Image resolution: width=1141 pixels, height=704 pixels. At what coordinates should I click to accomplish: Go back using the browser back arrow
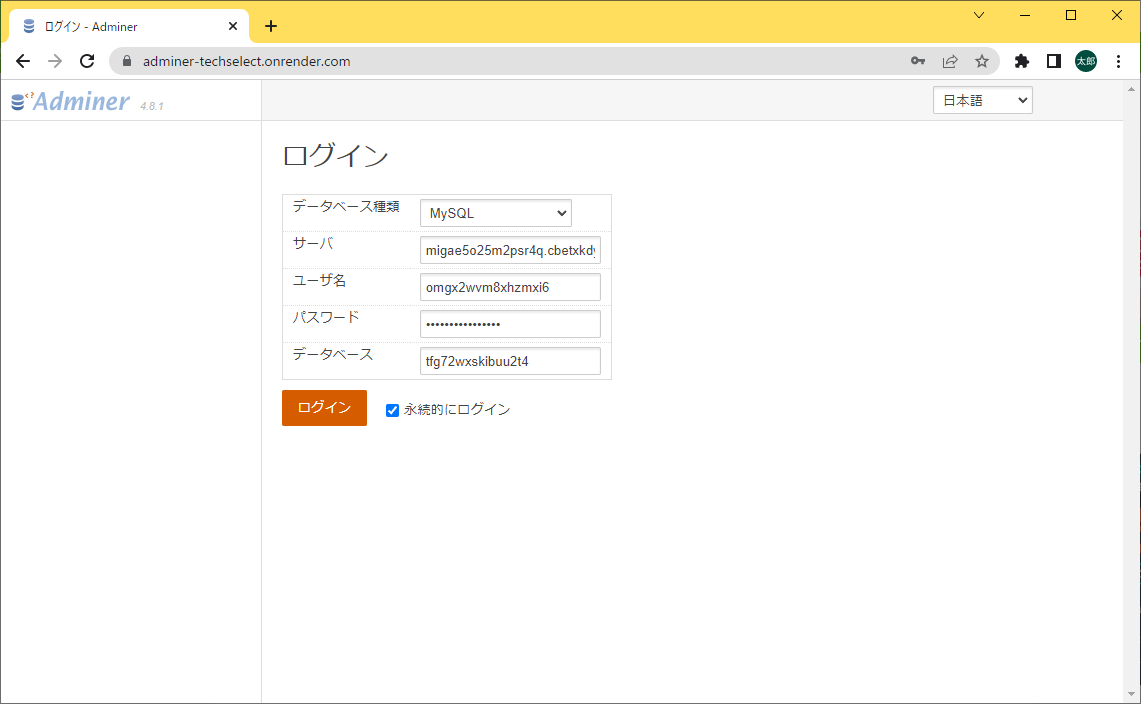click(23, 61)
